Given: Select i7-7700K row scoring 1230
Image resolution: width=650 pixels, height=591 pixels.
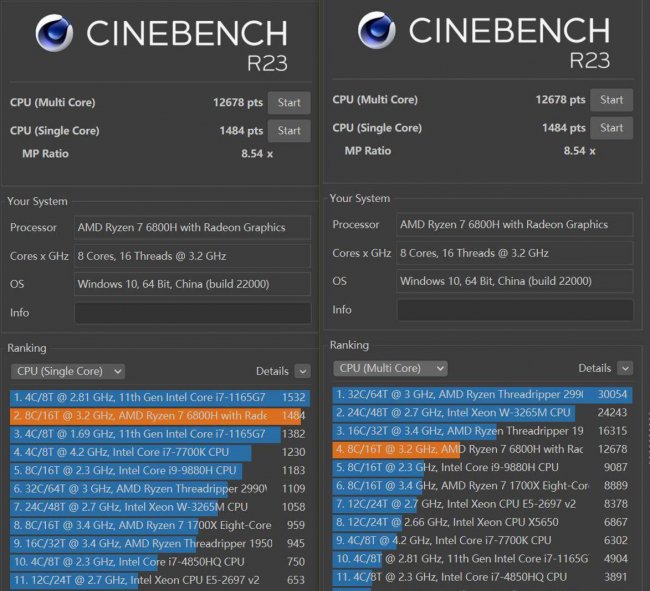Looking at the screenshot, I should click(160, 452).
